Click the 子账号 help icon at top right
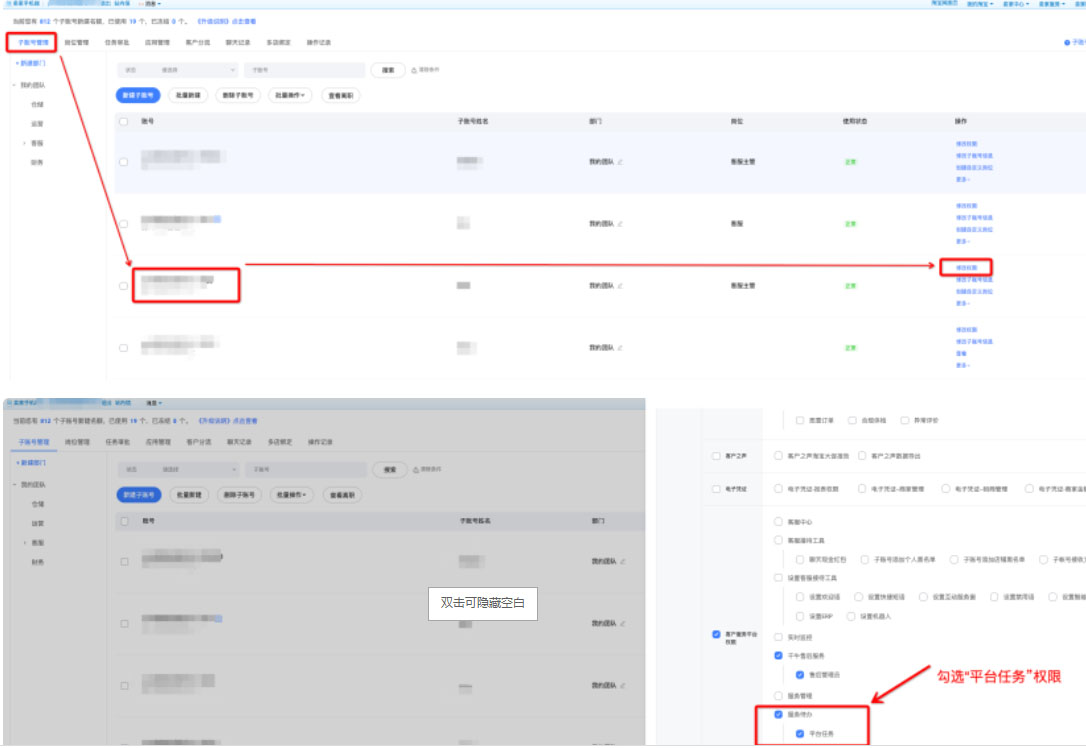Screen dimensions: 1086x748 click(1067, 43)
